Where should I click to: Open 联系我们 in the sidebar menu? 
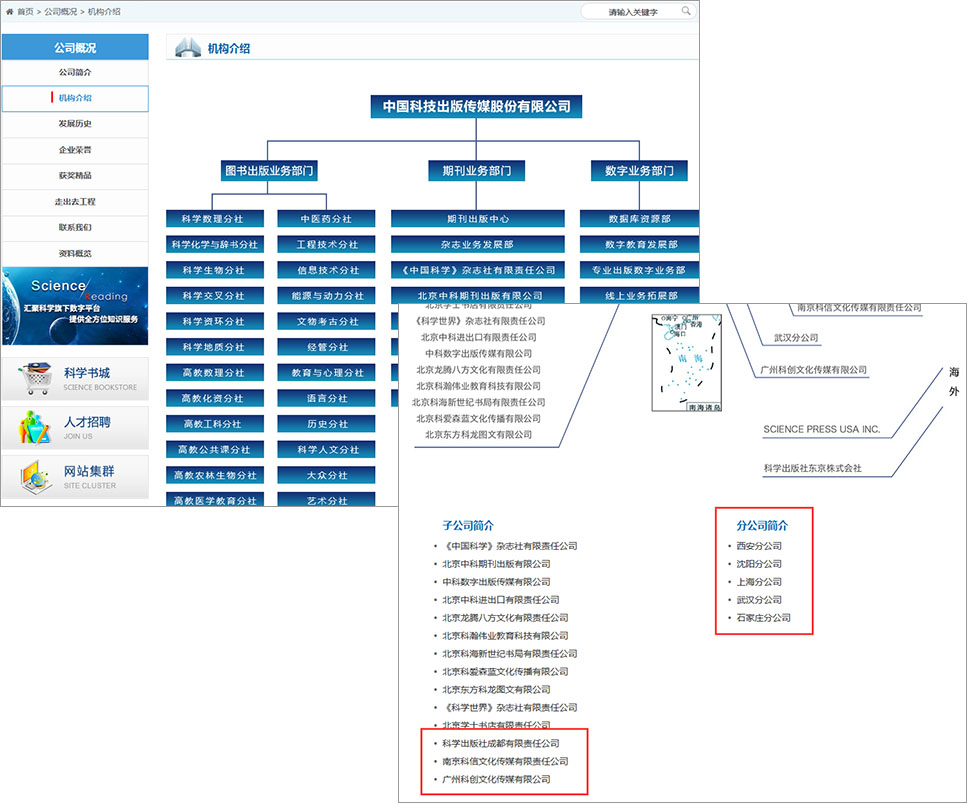[75, 227]
